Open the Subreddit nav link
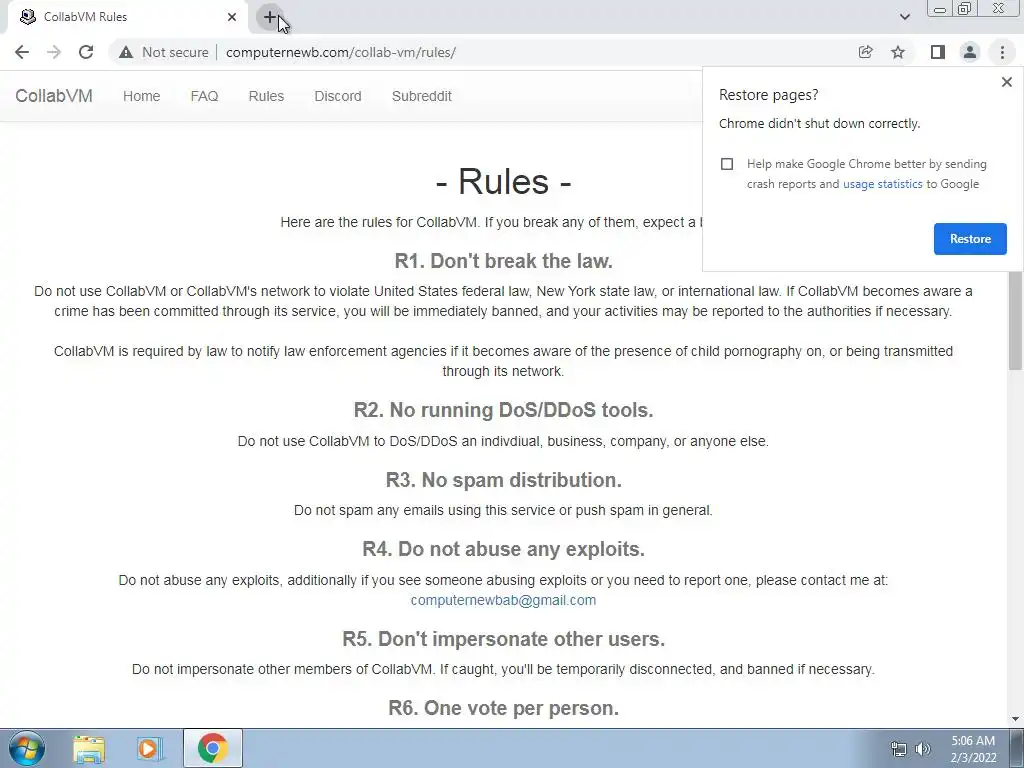This screenshot has width=1024, height=768. tap(422, 96)
